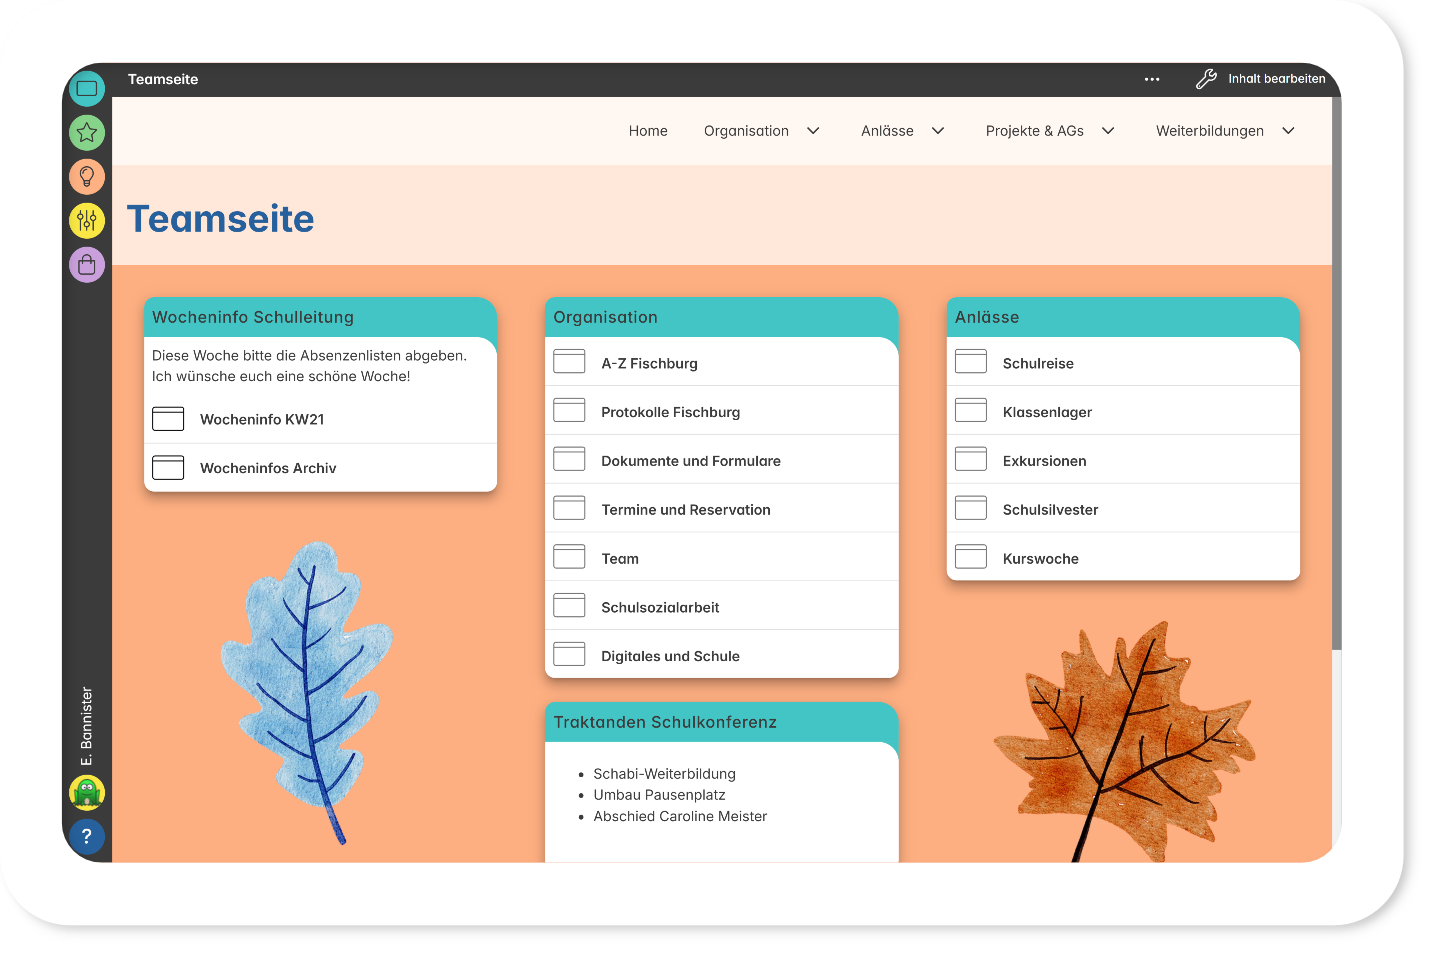Open the Klassenlager page
This screenshot has height=980, width=1450.
[x=1047, y=412]
